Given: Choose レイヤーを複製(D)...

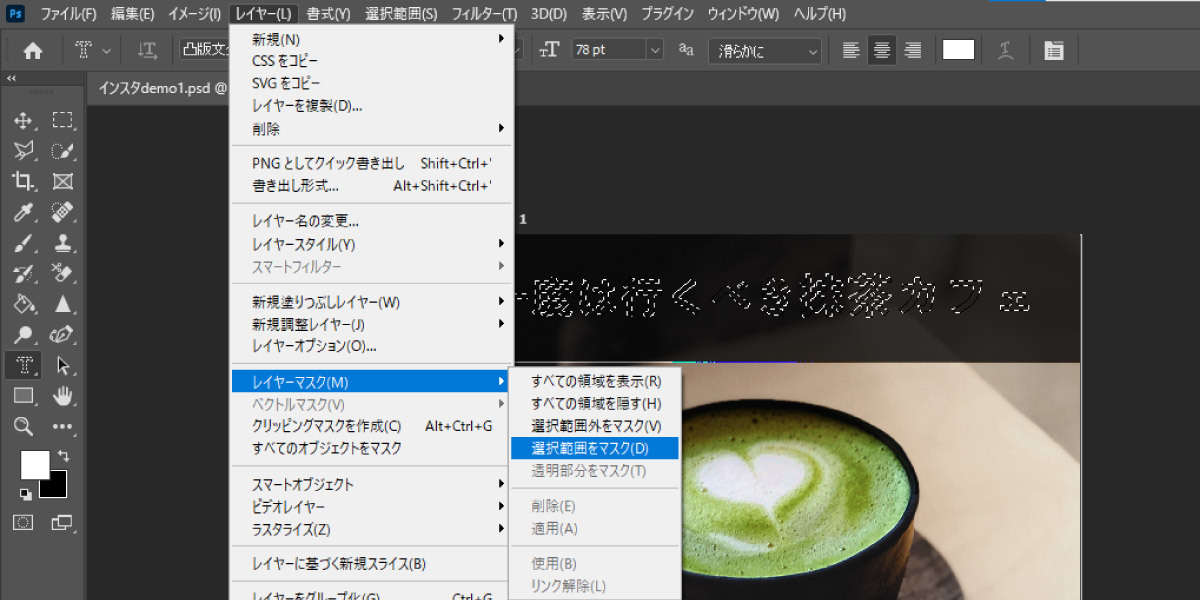Looking at the screenshot, I should point(371,106).
